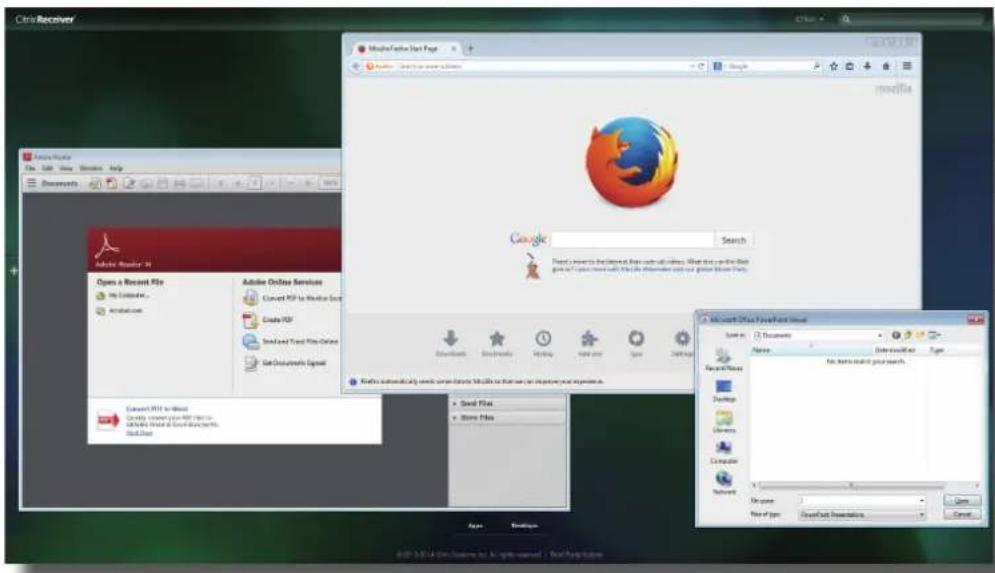Click the back icon in PowerPoint Viewer dialog
The width and height of the screenshot is (995, 573).
[x=896, y=335]
